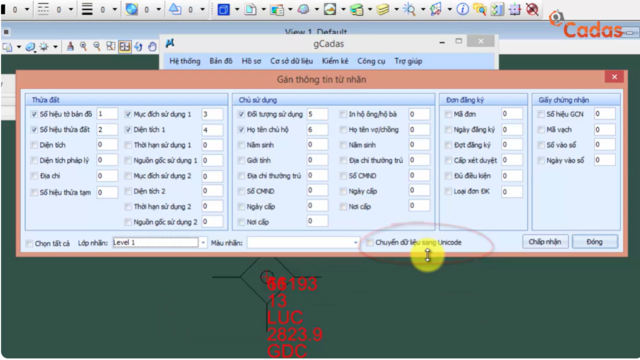Click the yellow layered sheets toolbar icon
640x360 pixels.
point(382,9)
